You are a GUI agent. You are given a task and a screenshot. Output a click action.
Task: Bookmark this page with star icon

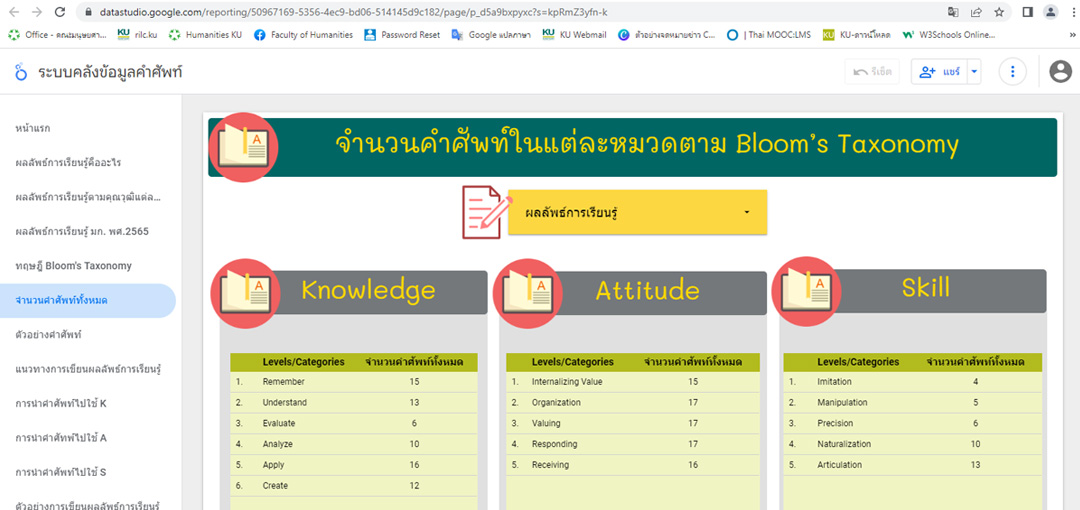pos(999,12)
